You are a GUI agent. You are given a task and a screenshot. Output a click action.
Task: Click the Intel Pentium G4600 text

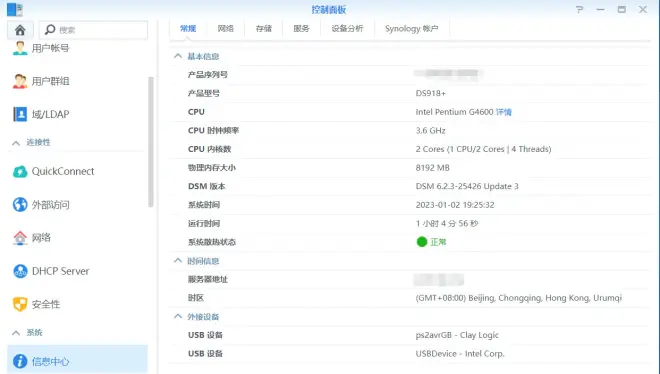(x=454, y=112)
